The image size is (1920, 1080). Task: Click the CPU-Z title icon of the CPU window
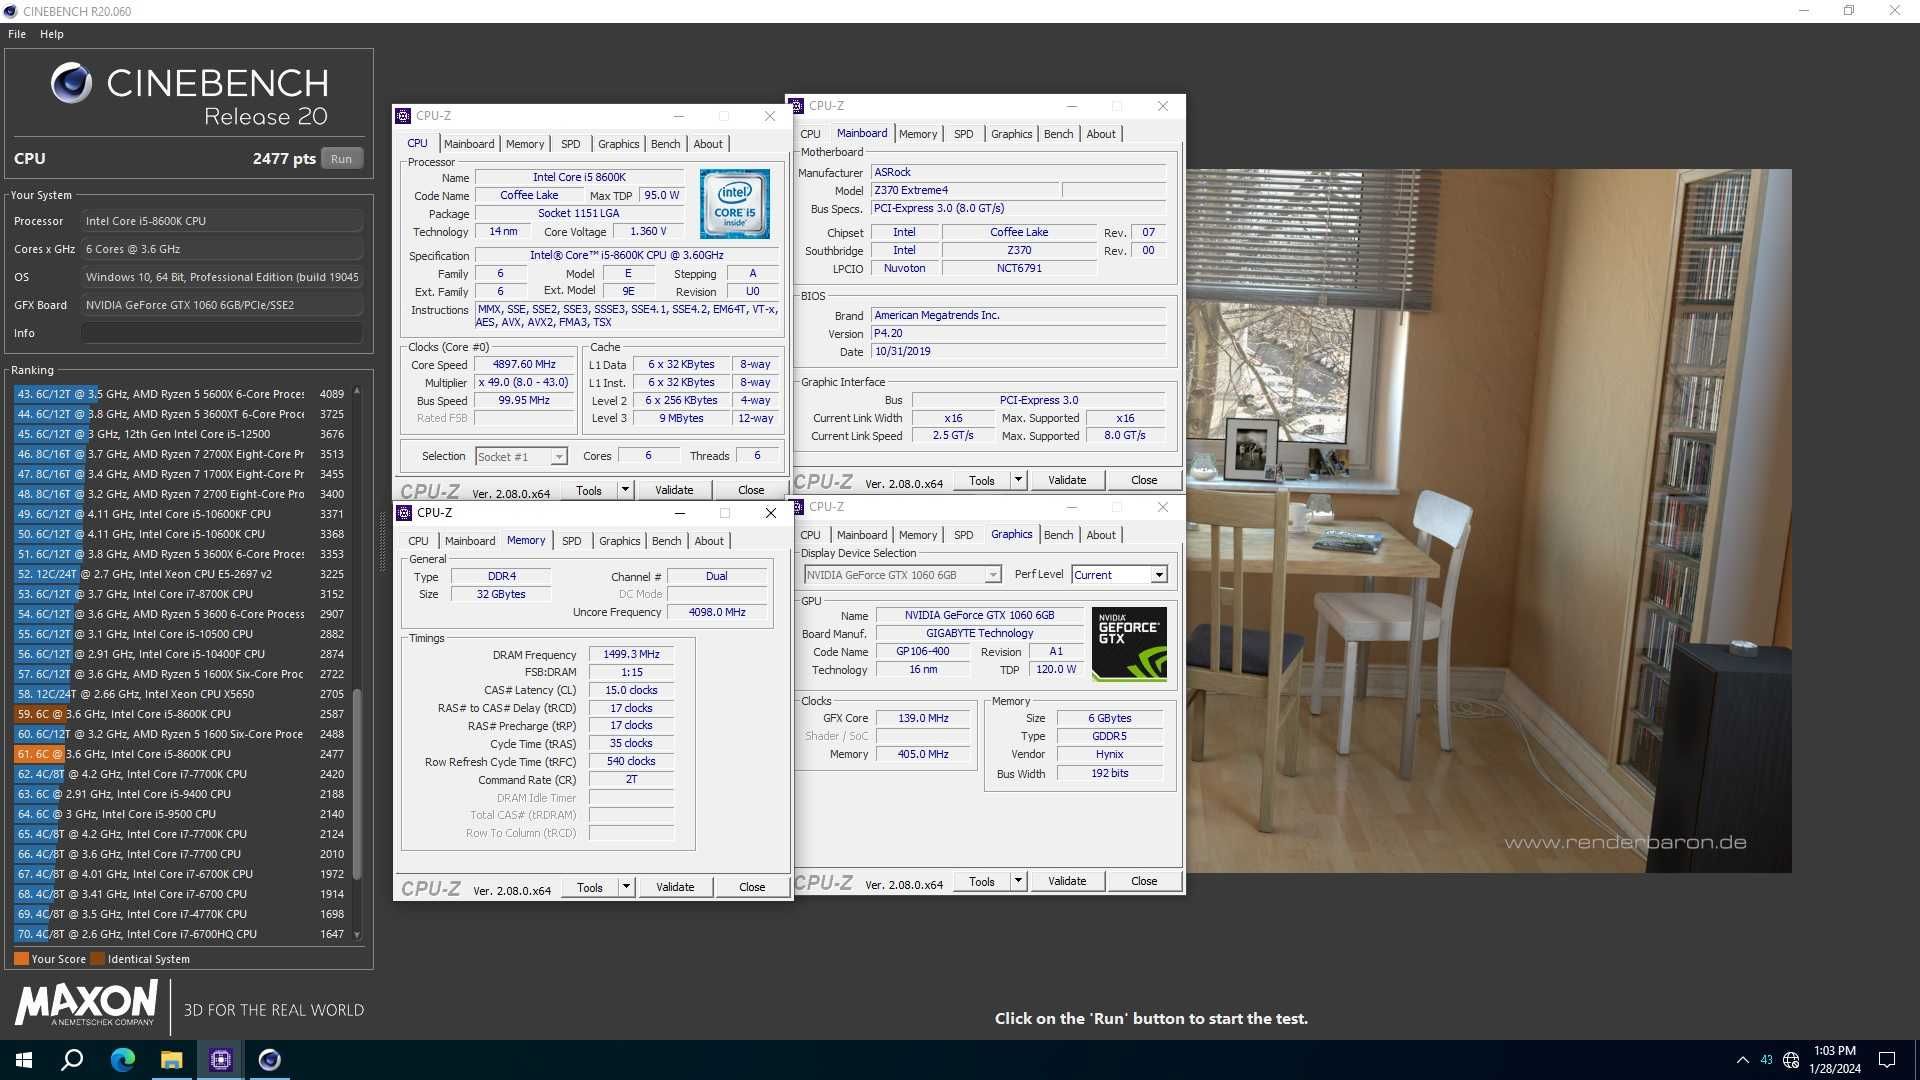403,116
